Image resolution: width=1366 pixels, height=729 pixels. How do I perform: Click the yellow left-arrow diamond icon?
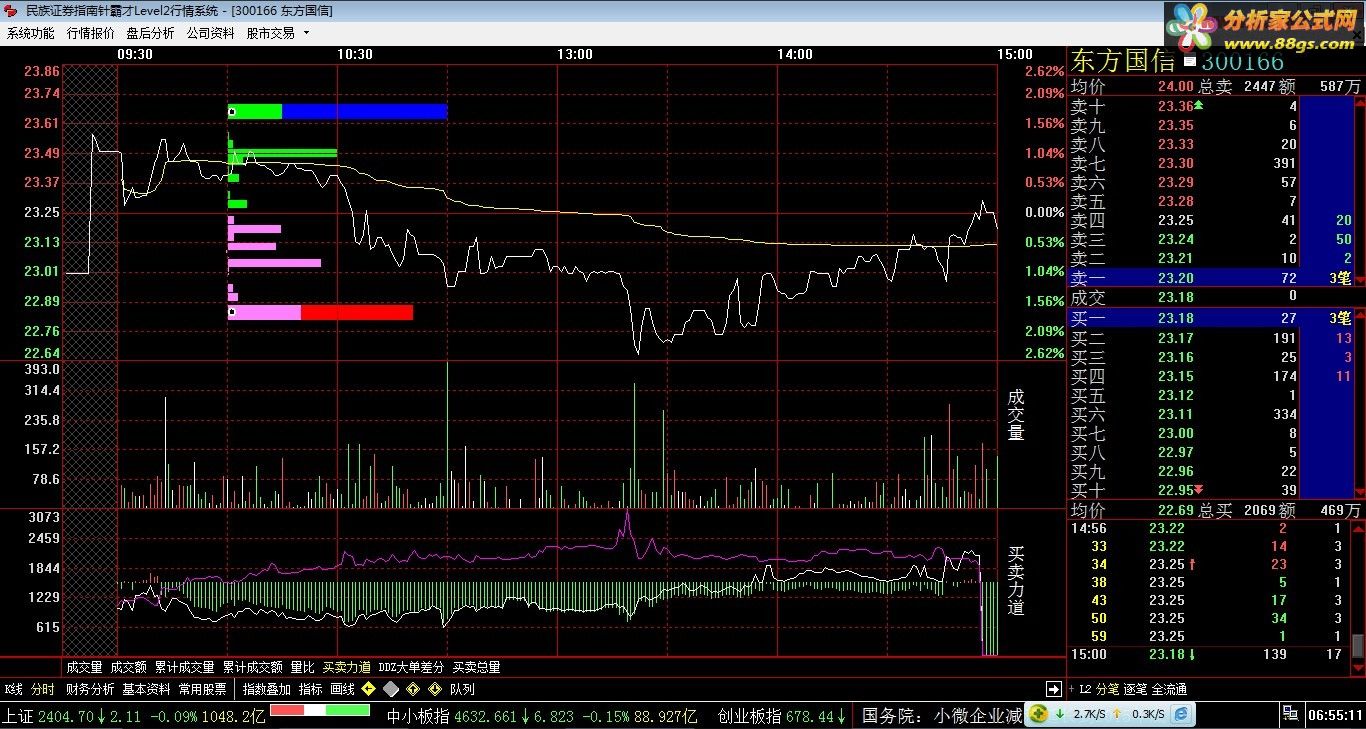click(369, 689)
